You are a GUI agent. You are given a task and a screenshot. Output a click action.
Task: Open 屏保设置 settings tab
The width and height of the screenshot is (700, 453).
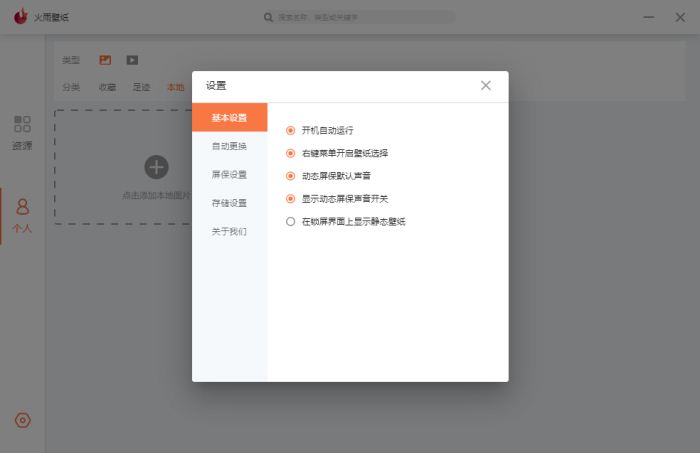[229, 175]
